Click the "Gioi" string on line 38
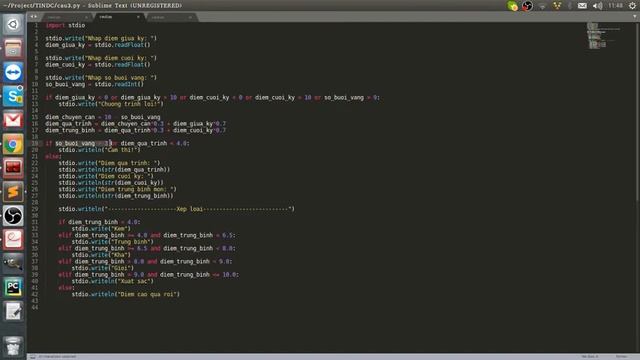 (122, 268)
